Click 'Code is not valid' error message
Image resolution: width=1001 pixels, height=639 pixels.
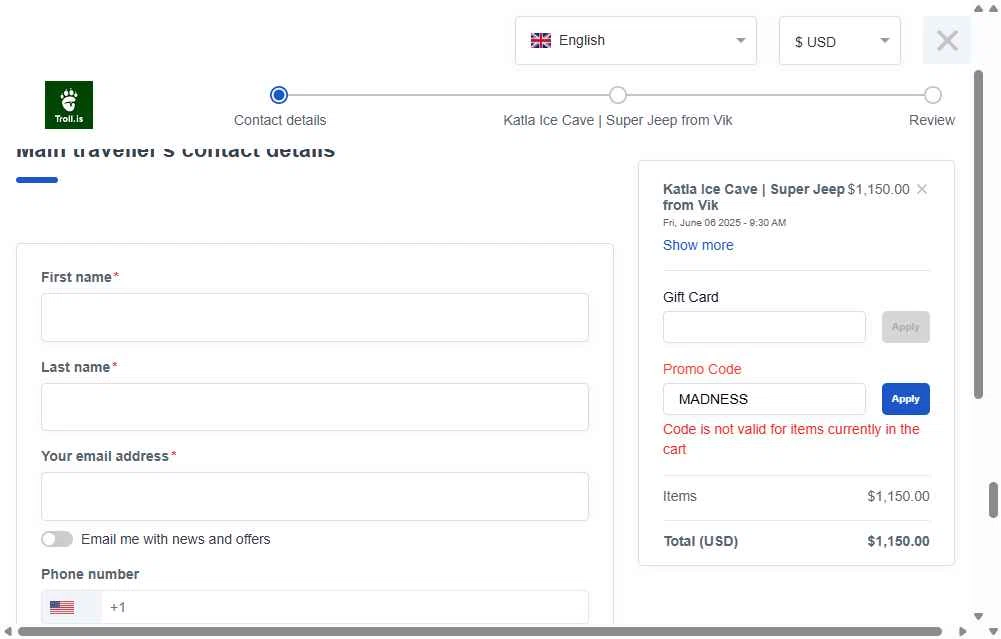[x=791, y=439]
